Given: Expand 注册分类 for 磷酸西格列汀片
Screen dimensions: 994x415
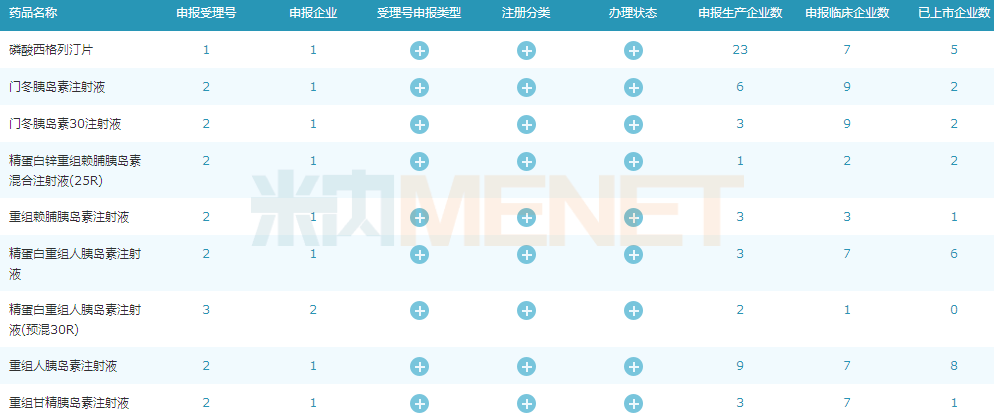Looking at the screenshot, I should coord(526,50).
